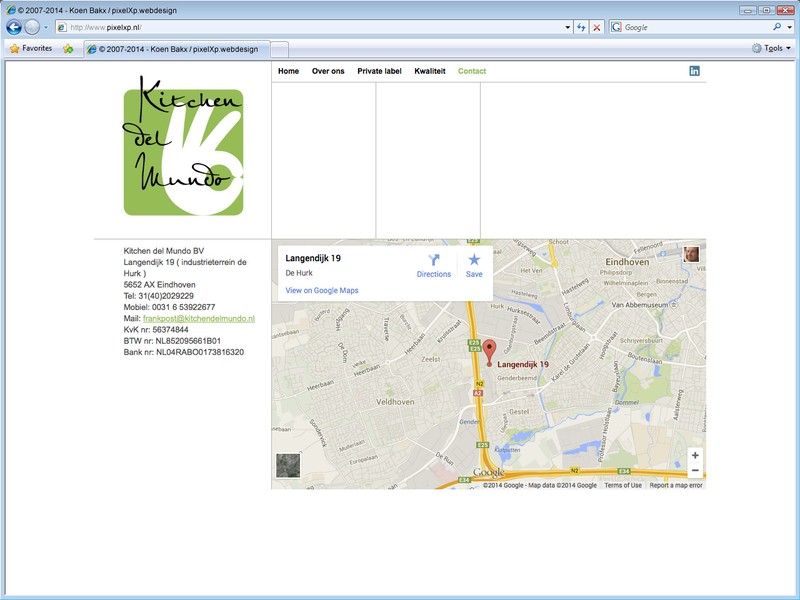Click the Add to Favorites star icon

click(x=68, y=48)
